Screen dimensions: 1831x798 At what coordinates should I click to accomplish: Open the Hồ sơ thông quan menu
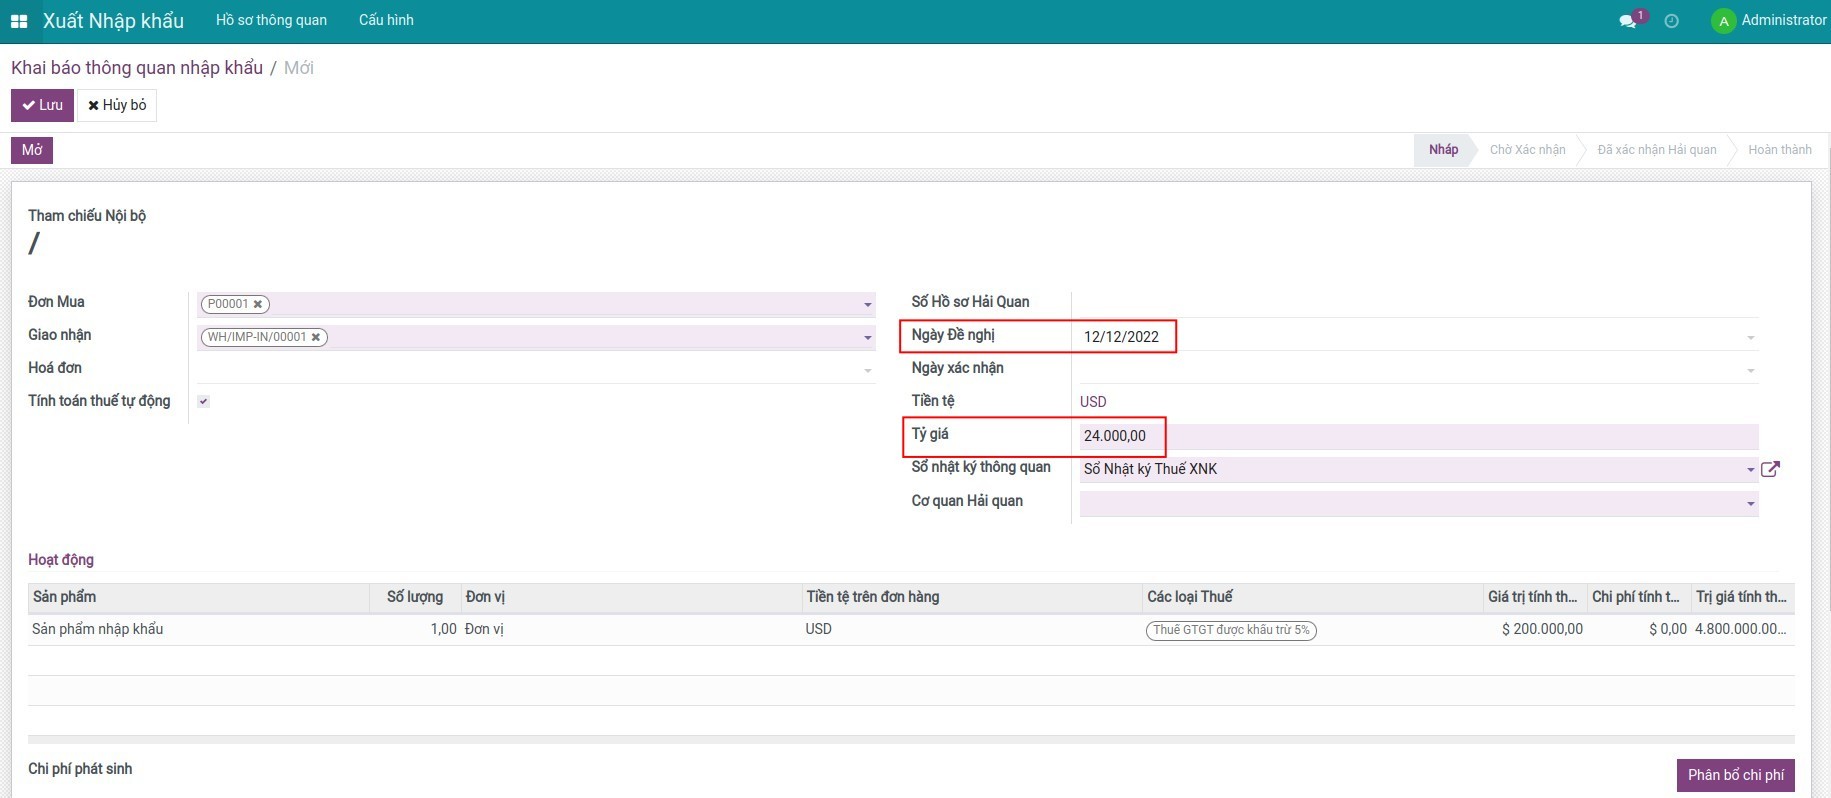(x=271, y=20)
